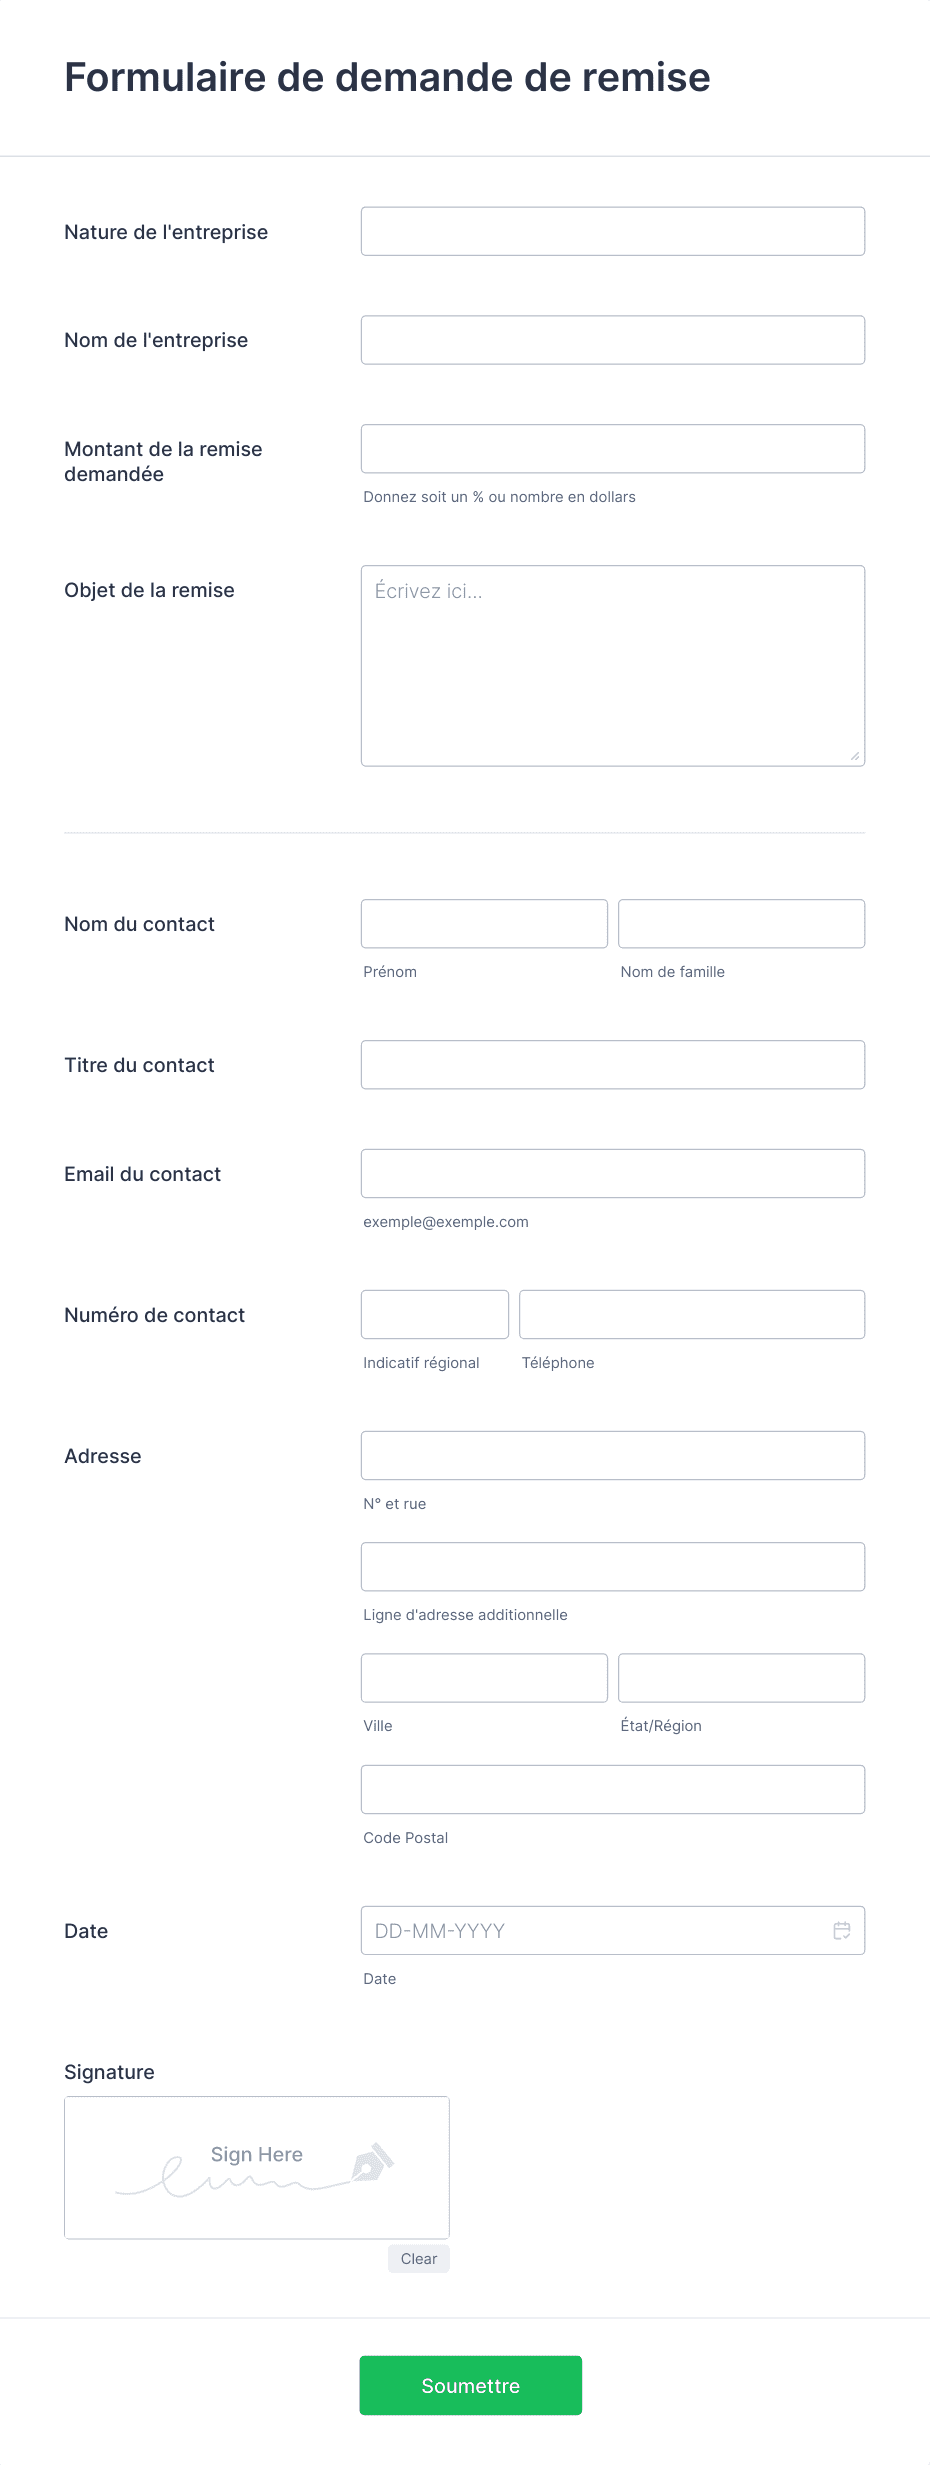
Task: Select the Titre du contact field
Action: pos(613,1065)
